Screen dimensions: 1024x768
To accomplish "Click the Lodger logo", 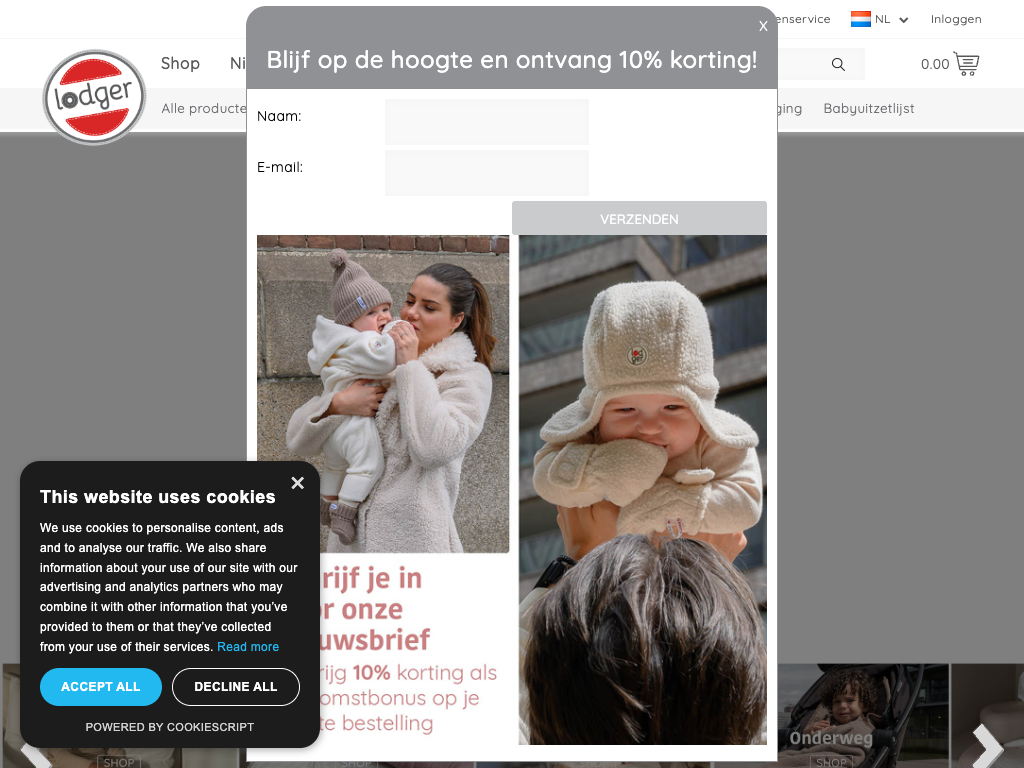I will click(94, 97).
